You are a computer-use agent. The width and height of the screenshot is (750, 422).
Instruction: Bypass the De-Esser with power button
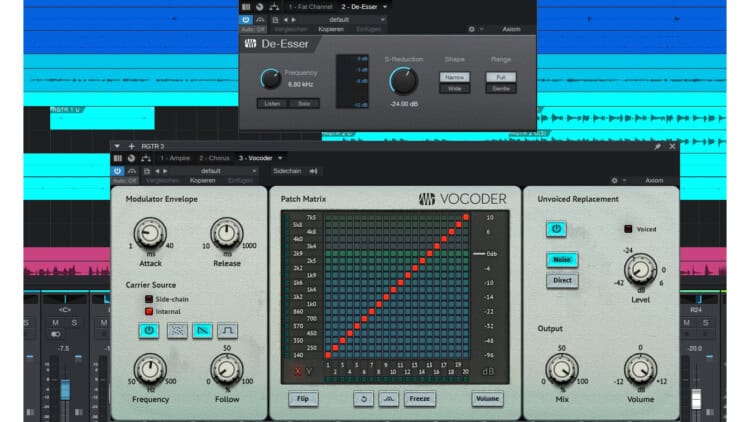point(246,19)
